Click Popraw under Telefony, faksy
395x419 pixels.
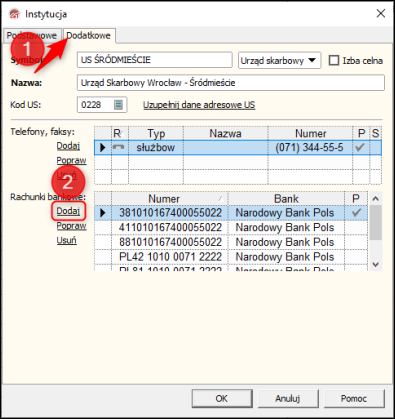click(71, 160)
